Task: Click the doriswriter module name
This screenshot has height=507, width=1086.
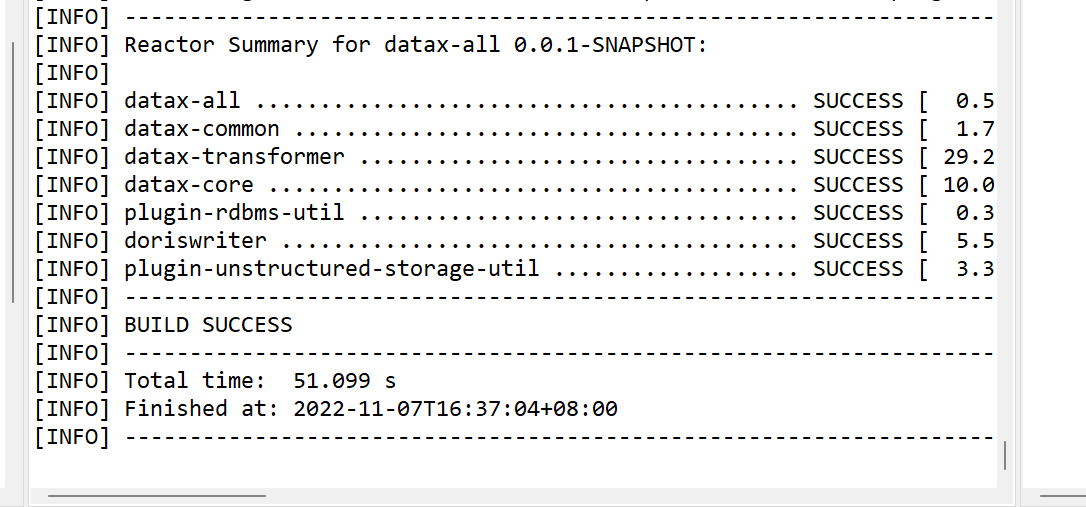Action: [x=195, y=241]
